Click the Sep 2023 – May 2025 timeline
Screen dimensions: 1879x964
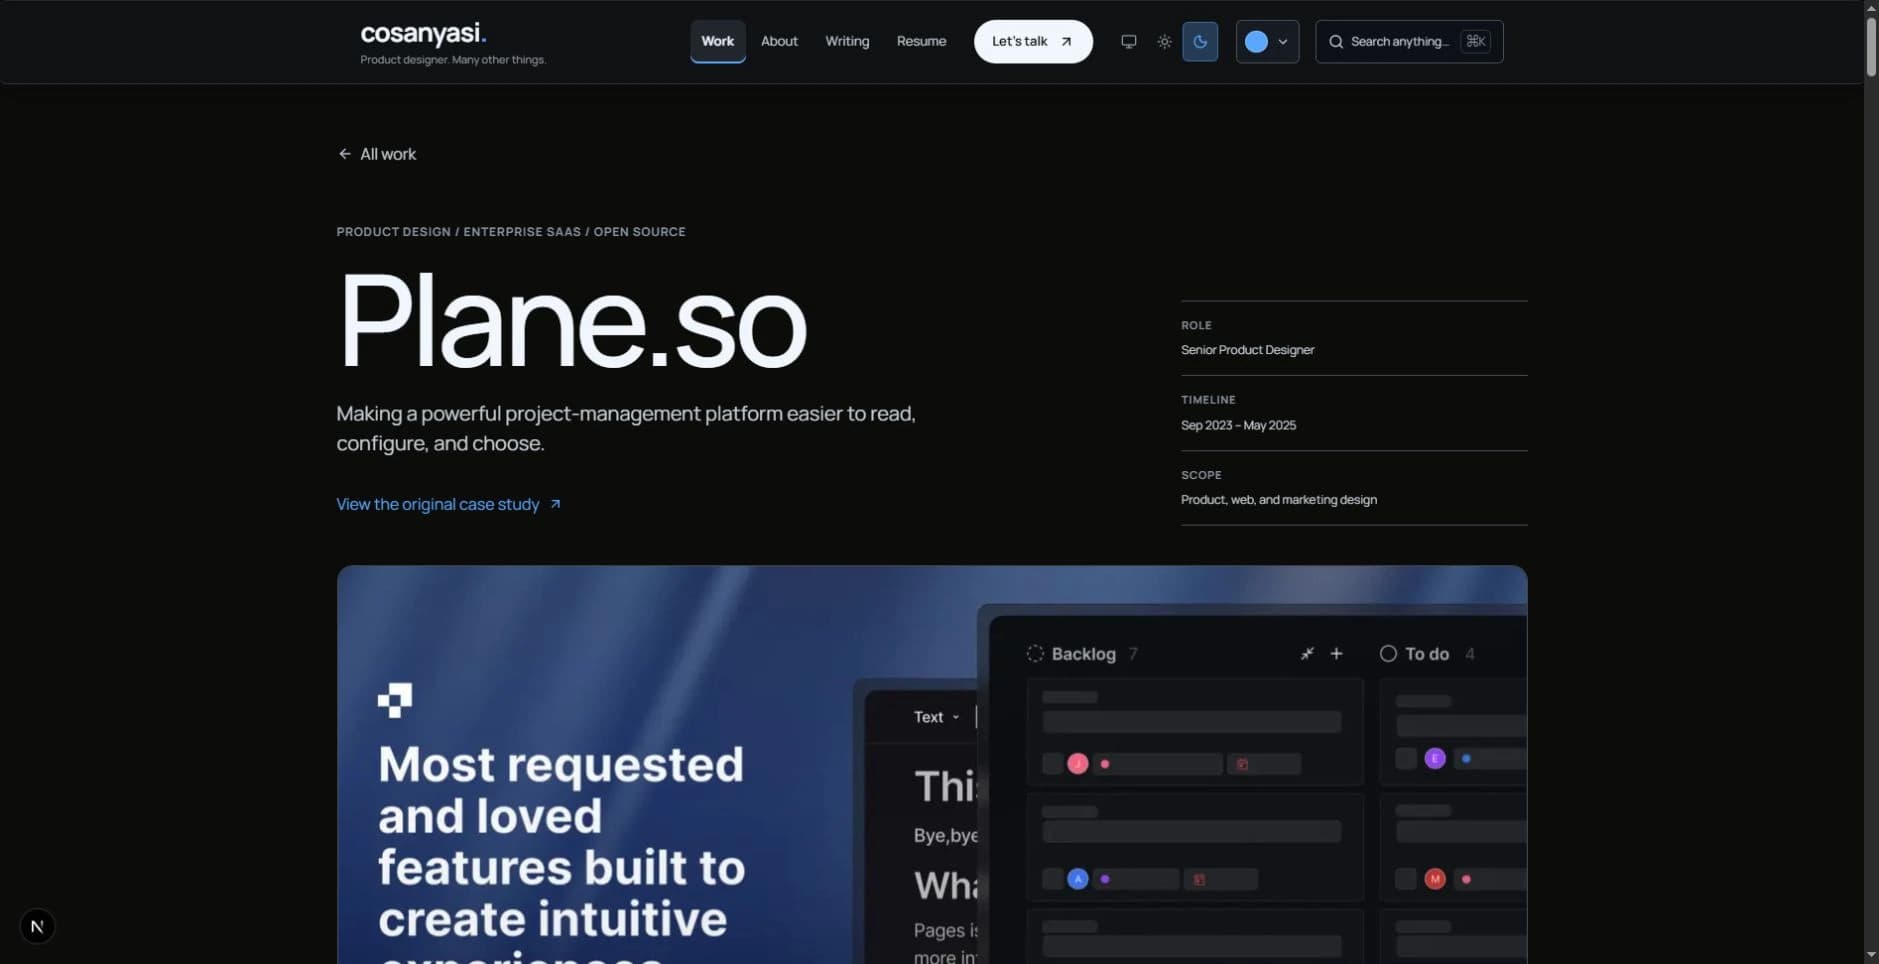tap(1238, 425)
